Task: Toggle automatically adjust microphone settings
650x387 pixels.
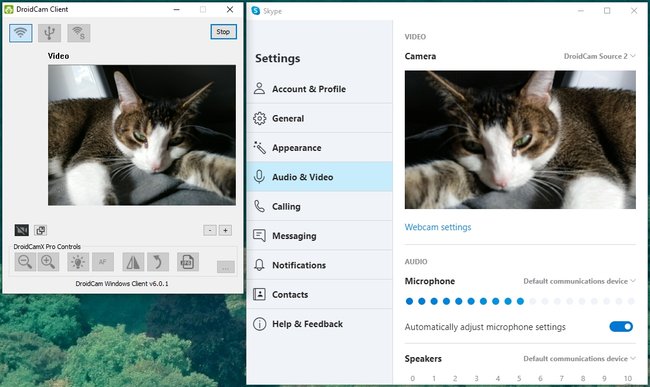Action: click(621, 327)
